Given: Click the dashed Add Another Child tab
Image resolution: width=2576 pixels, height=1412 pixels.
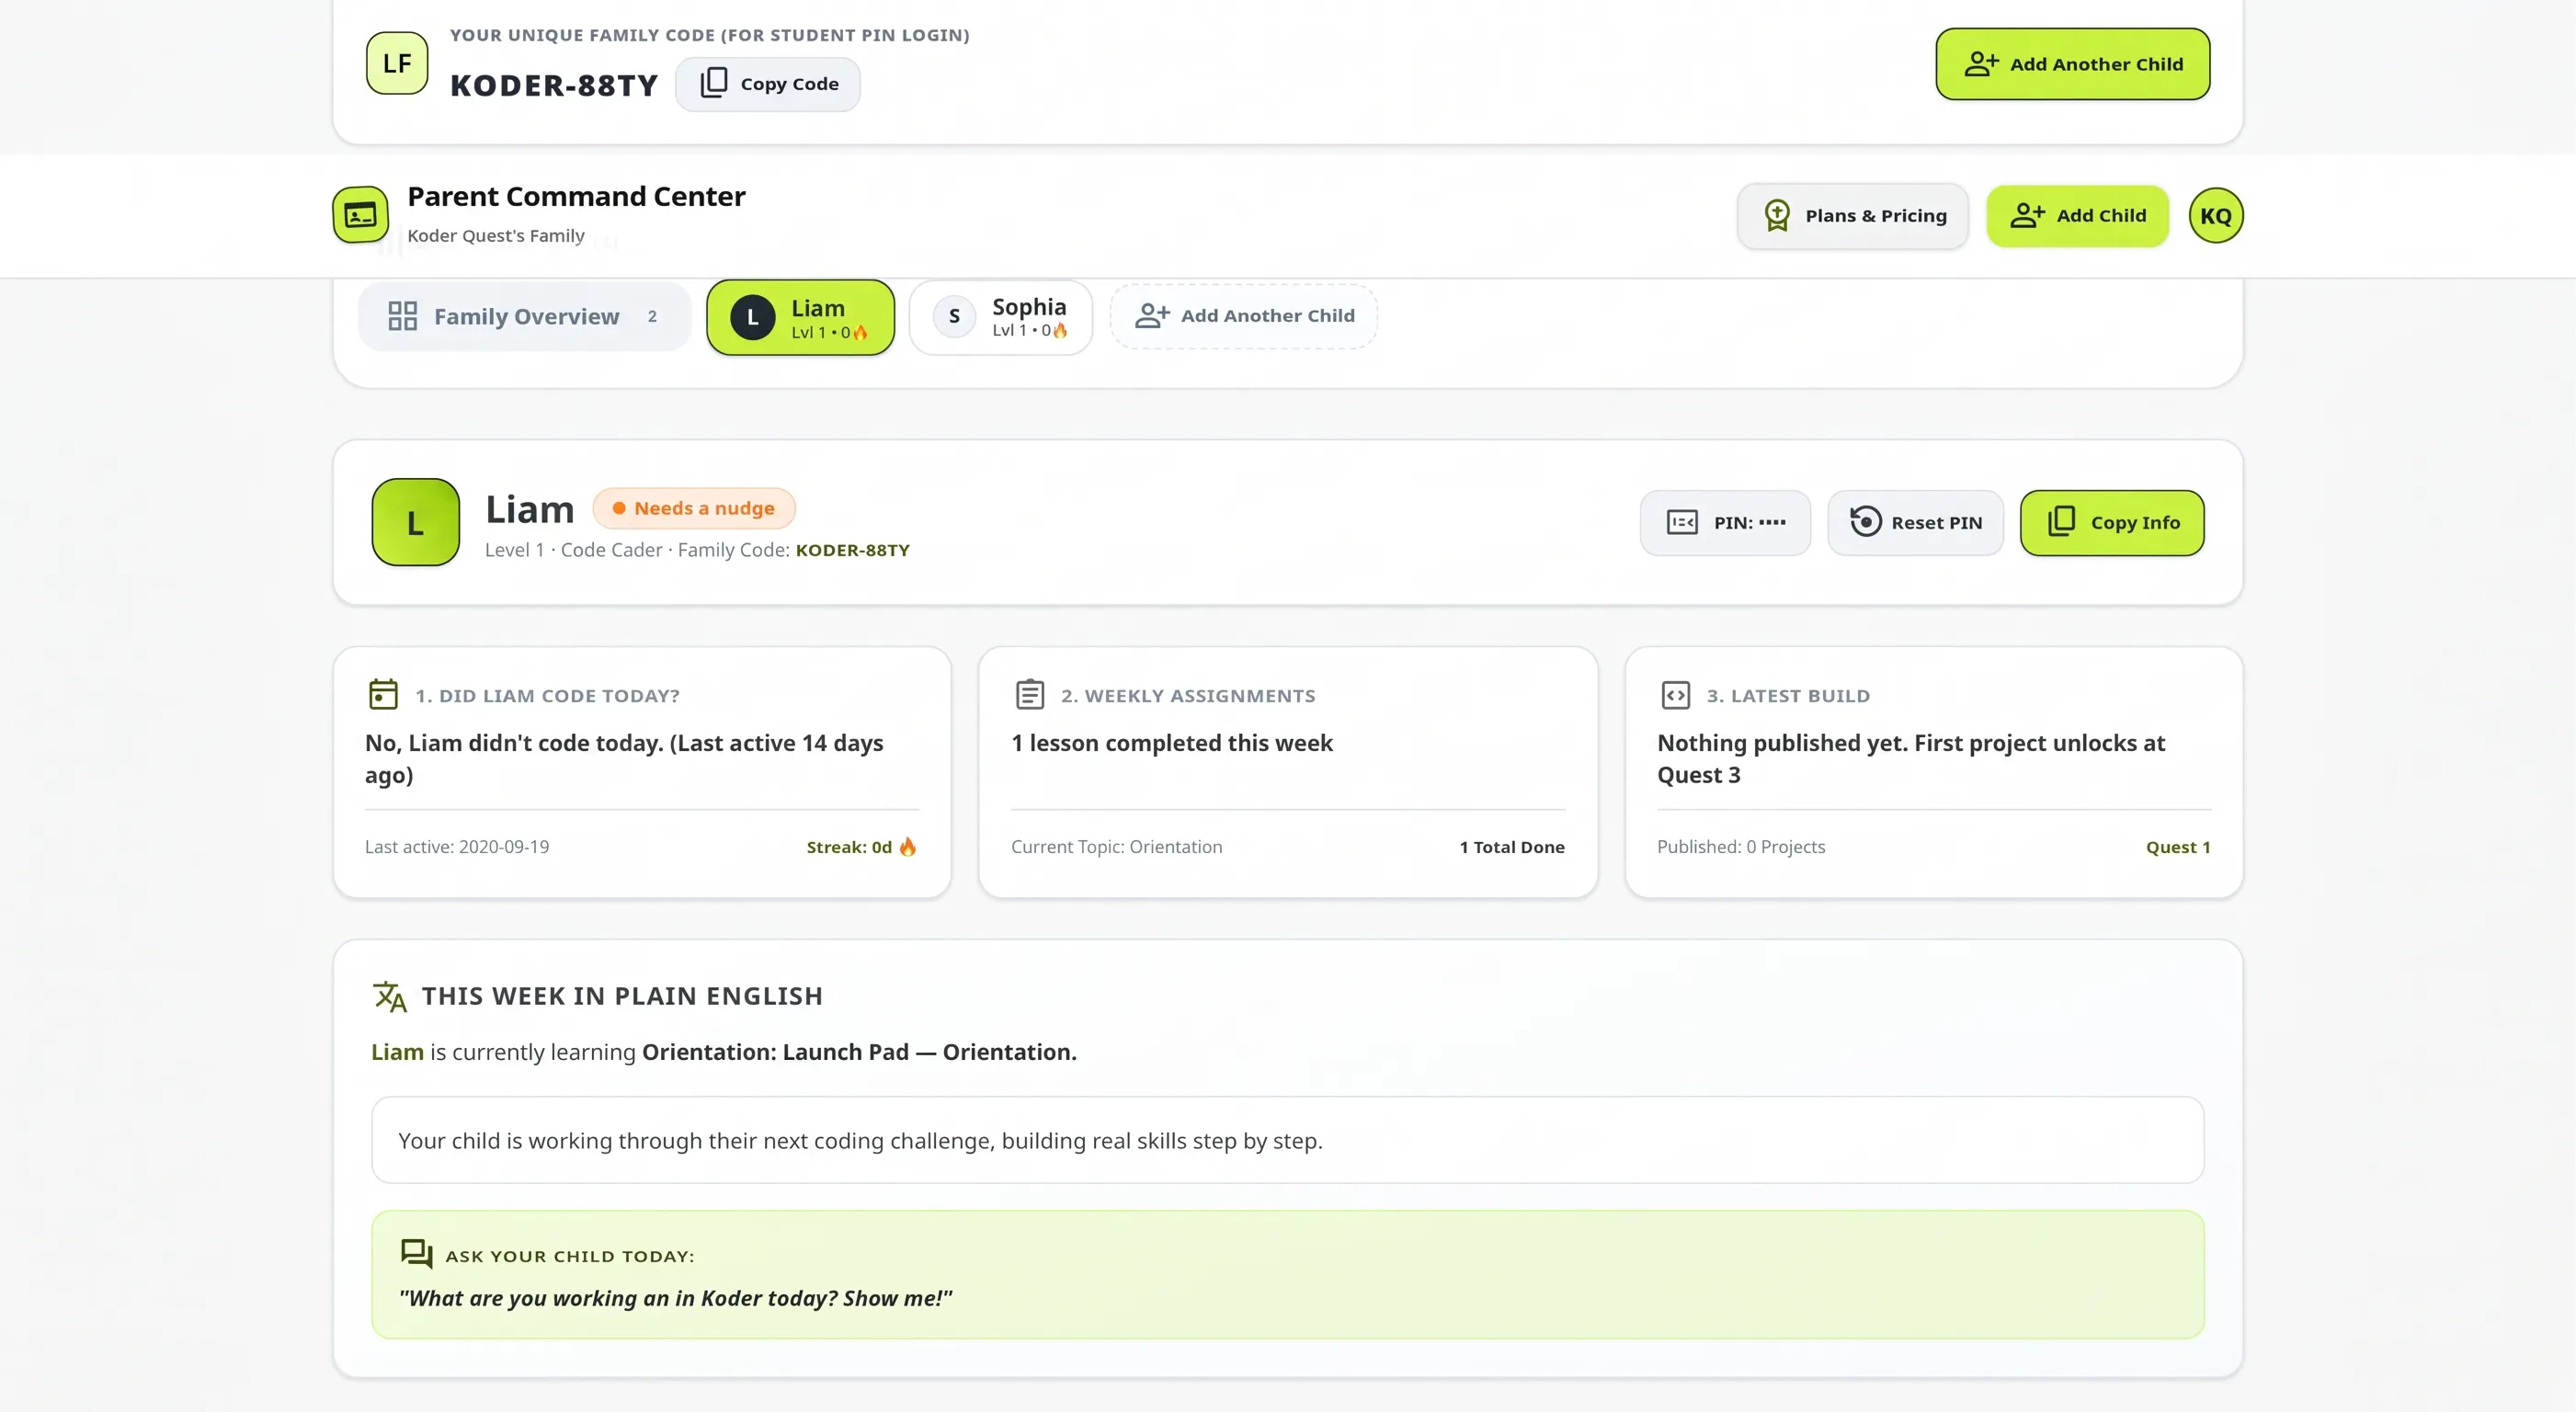Looking at the screenshot, I should click(x=1243, y=316).
